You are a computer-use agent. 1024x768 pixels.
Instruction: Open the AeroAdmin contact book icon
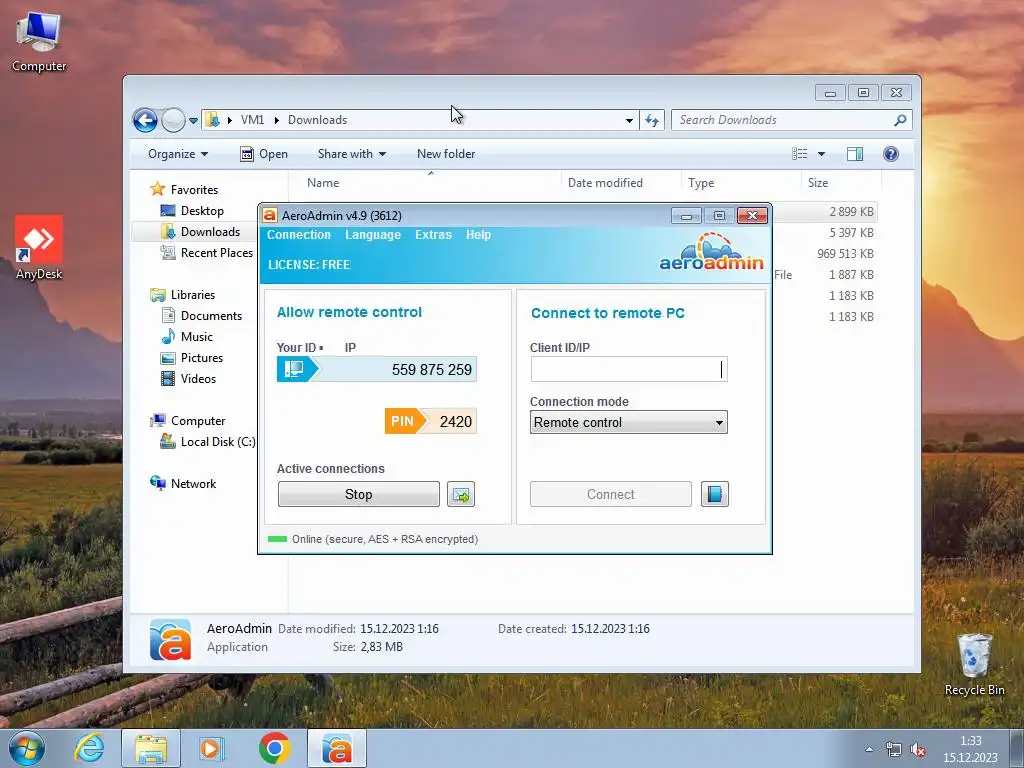pyautogui.click(x=714, y=494)
